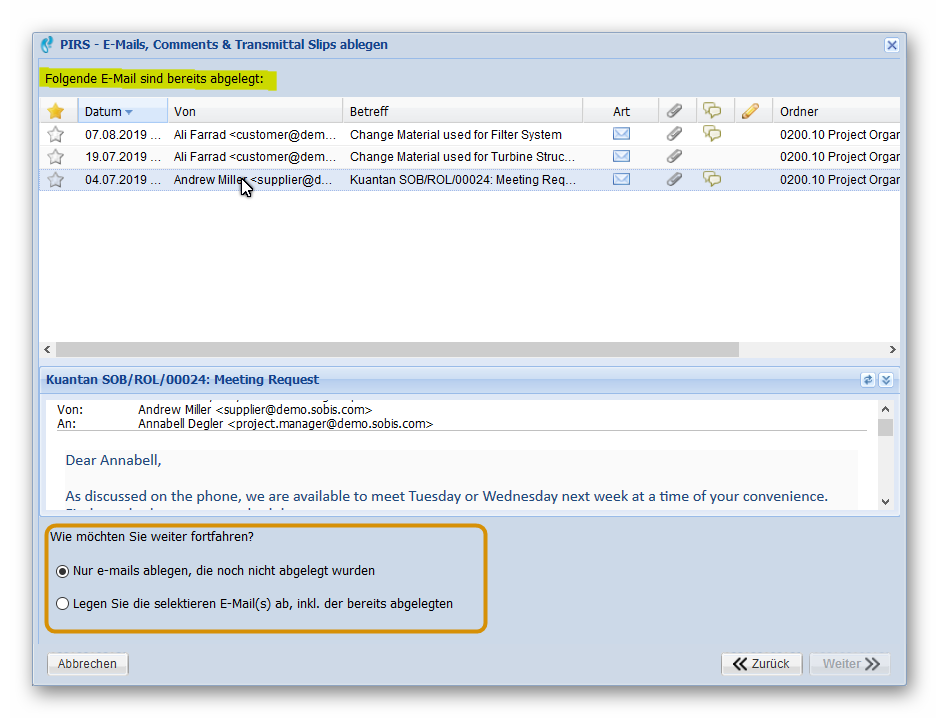Click the refresh icon in preview header
939x718 pixels.
click(868, 380)
